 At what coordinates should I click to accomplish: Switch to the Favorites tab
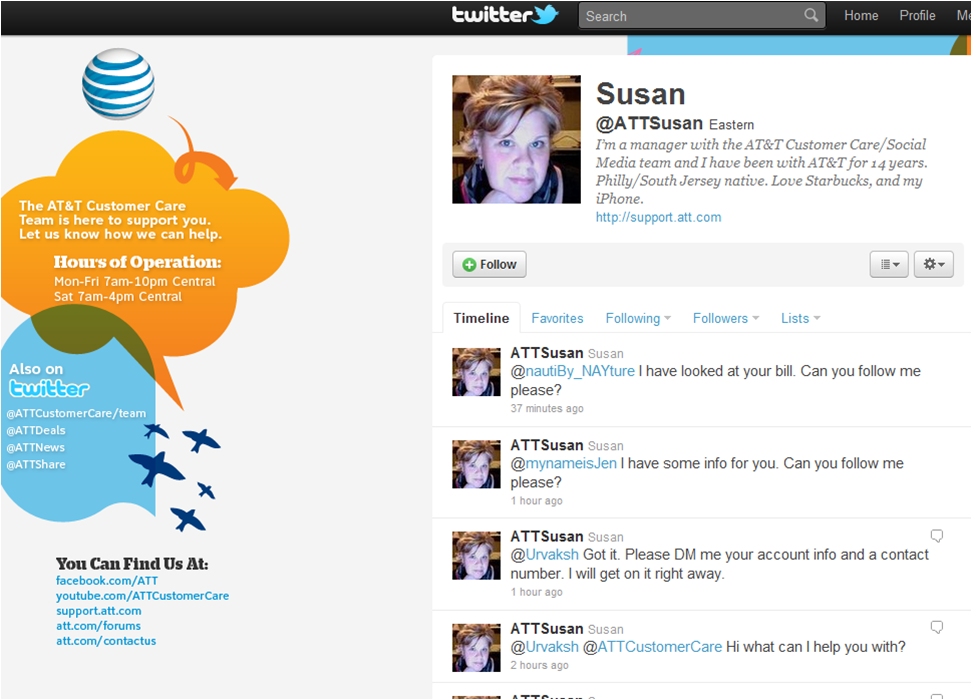coord(557,318)
